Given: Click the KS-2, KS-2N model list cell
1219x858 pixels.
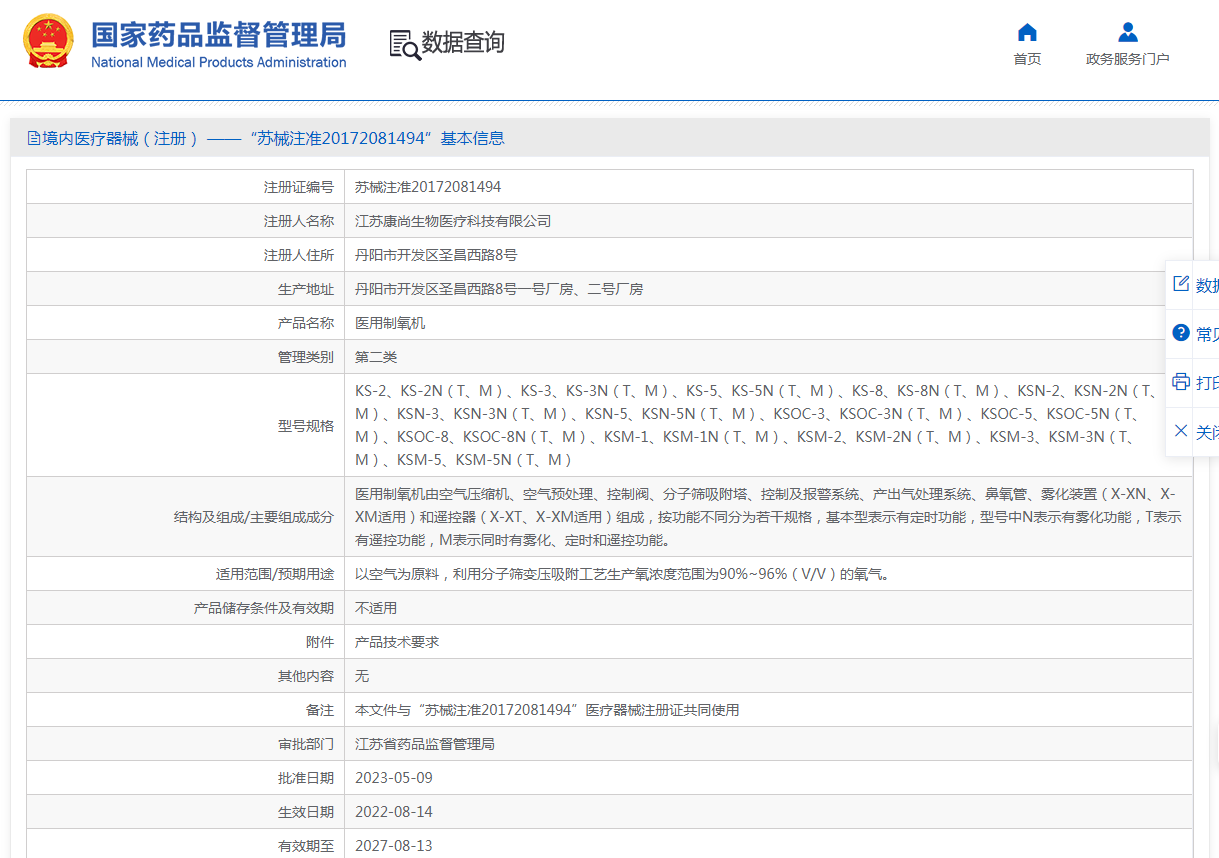Looking at the screenshot, I should tap(769, 425).
